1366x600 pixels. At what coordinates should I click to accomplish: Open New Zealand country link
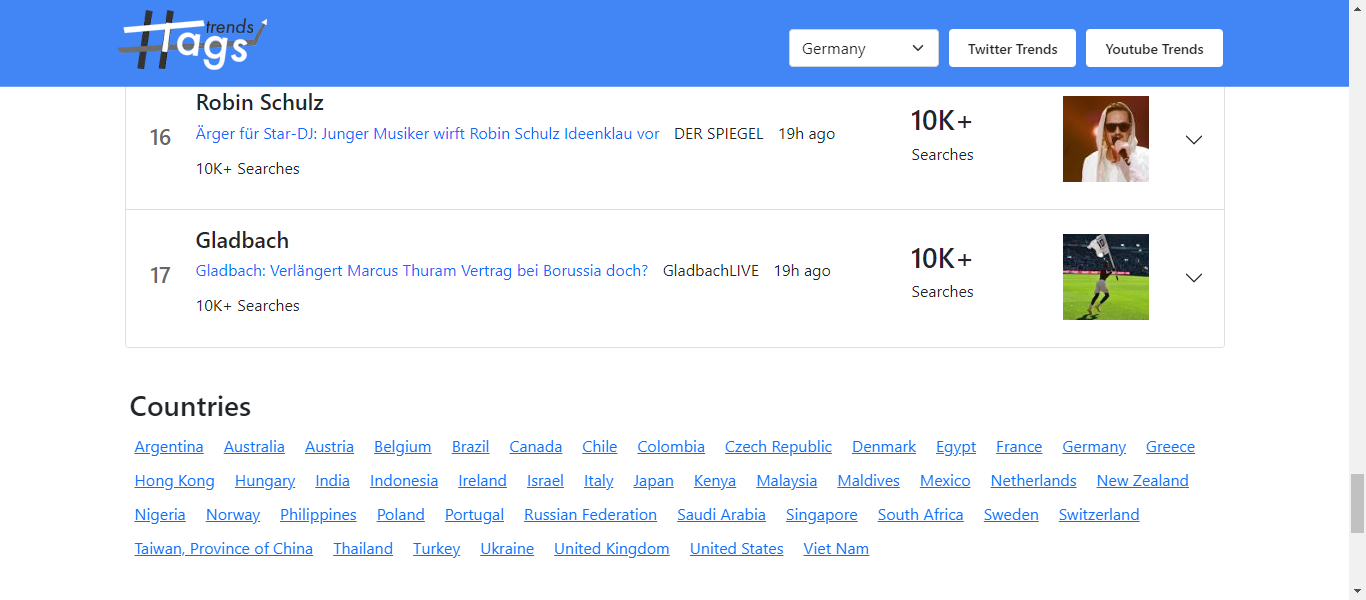click(x=1143, y=481)
